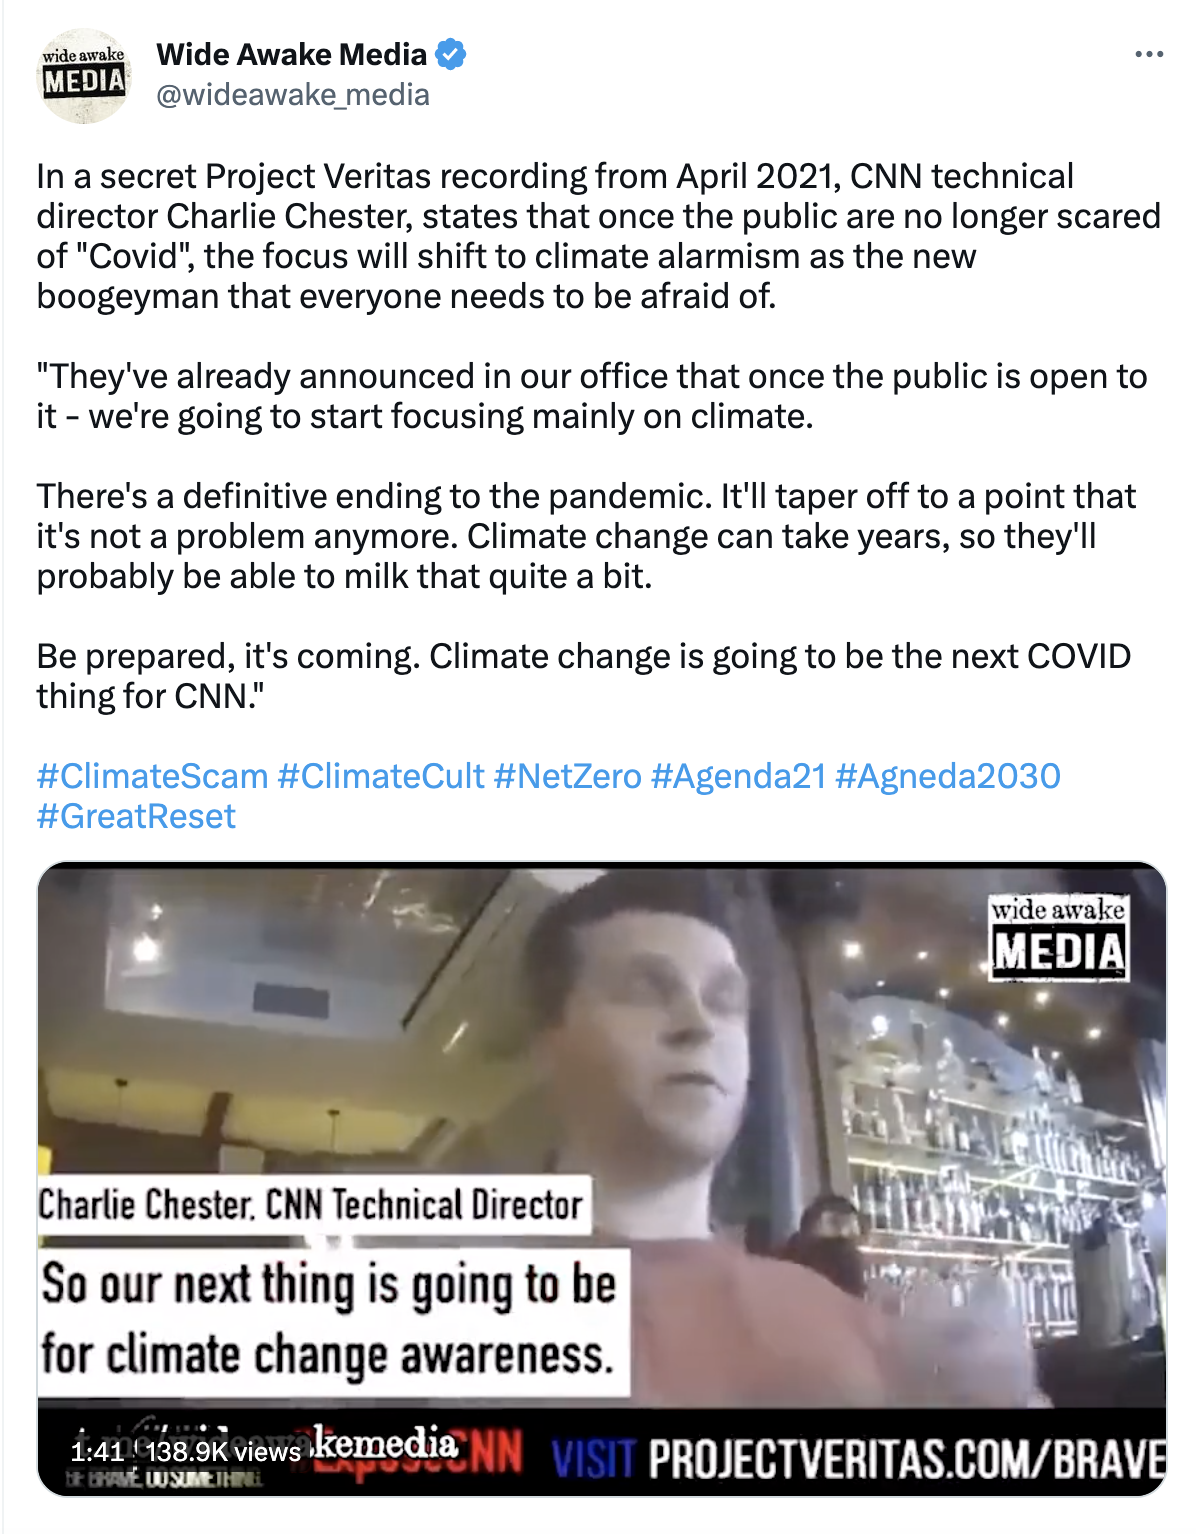Open the #Agenda21 hashtag
Image resolution: width=1196 pixels, height=1534 pixels.
pos(739,776)
